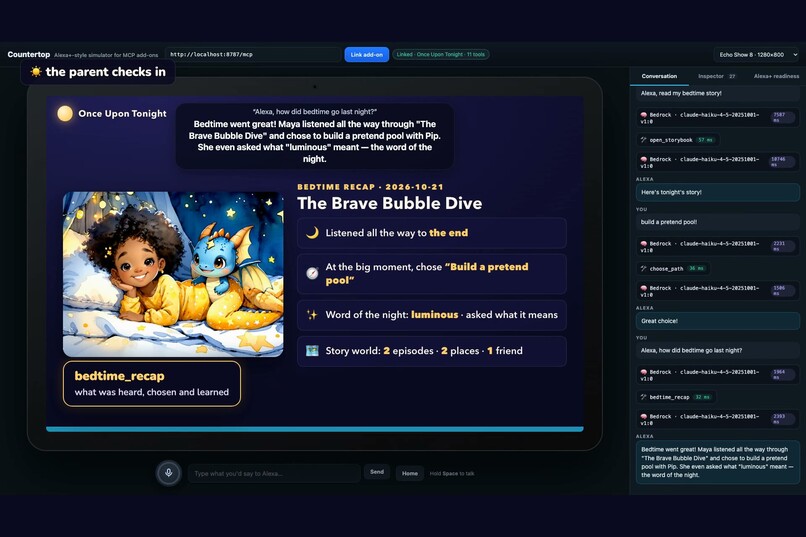This screenshot has width=806, height=537.
Task: Click the tool icon next to open_storybook
Action: tap(644, 140)
